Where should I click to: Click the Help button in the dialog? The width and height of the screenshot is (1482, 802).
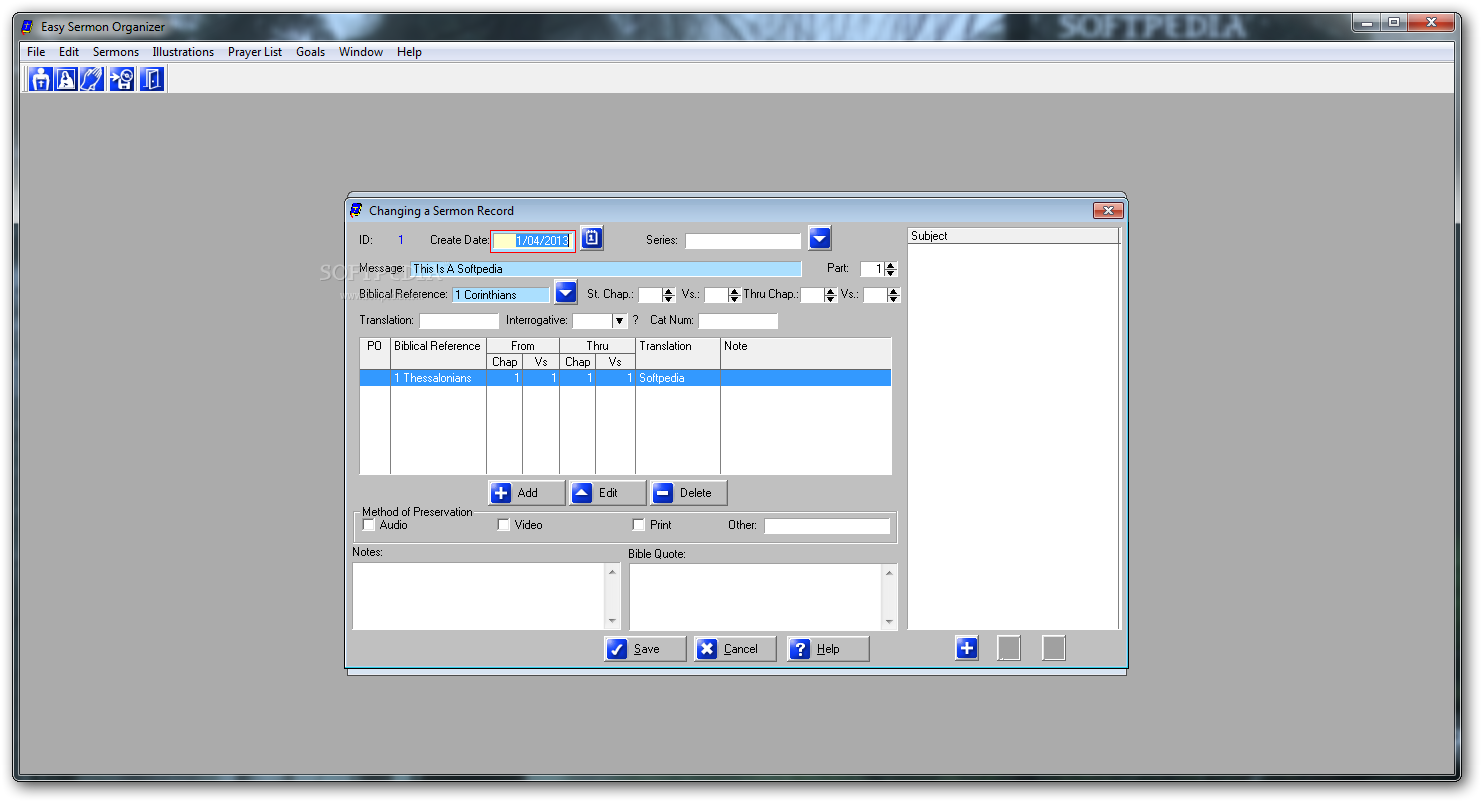point(828,649)
